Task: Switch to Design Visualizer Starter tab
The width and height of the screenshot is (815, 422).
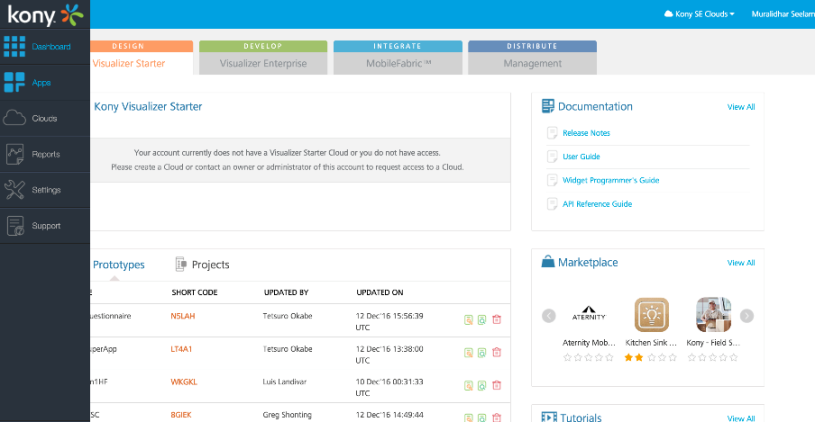Action: (x=141, y=58)
